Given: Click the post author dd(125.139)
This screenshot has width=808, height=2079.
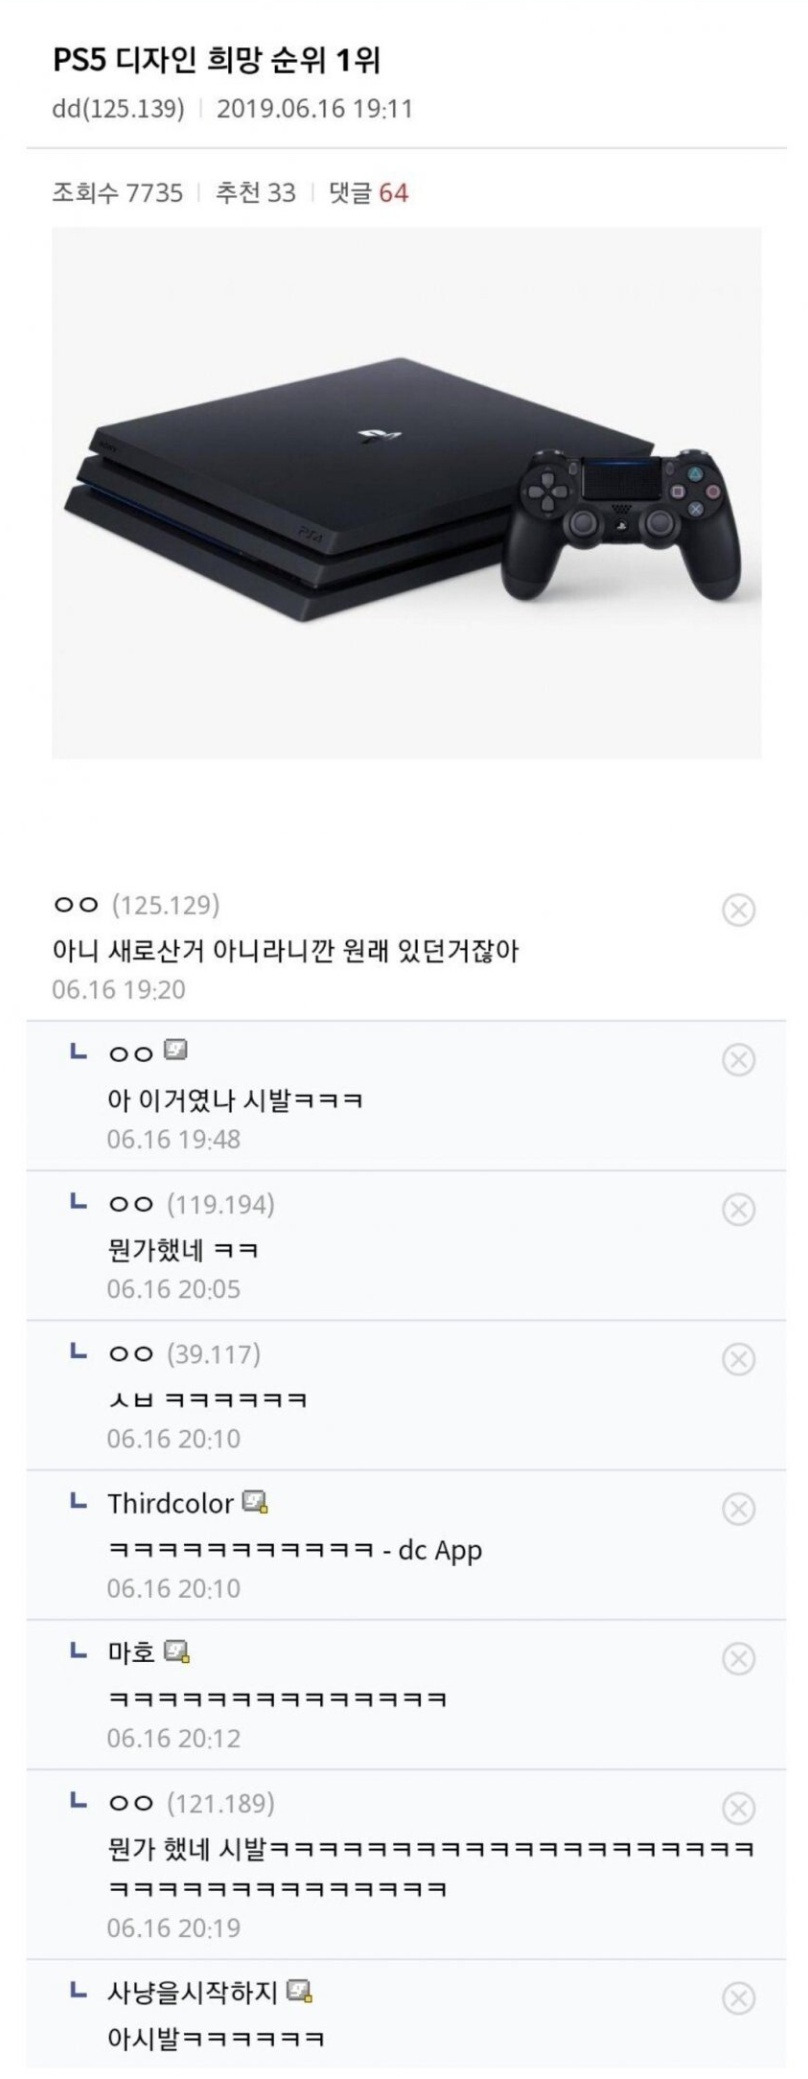Looking at the screenshot, I should [x=118, y=108].
